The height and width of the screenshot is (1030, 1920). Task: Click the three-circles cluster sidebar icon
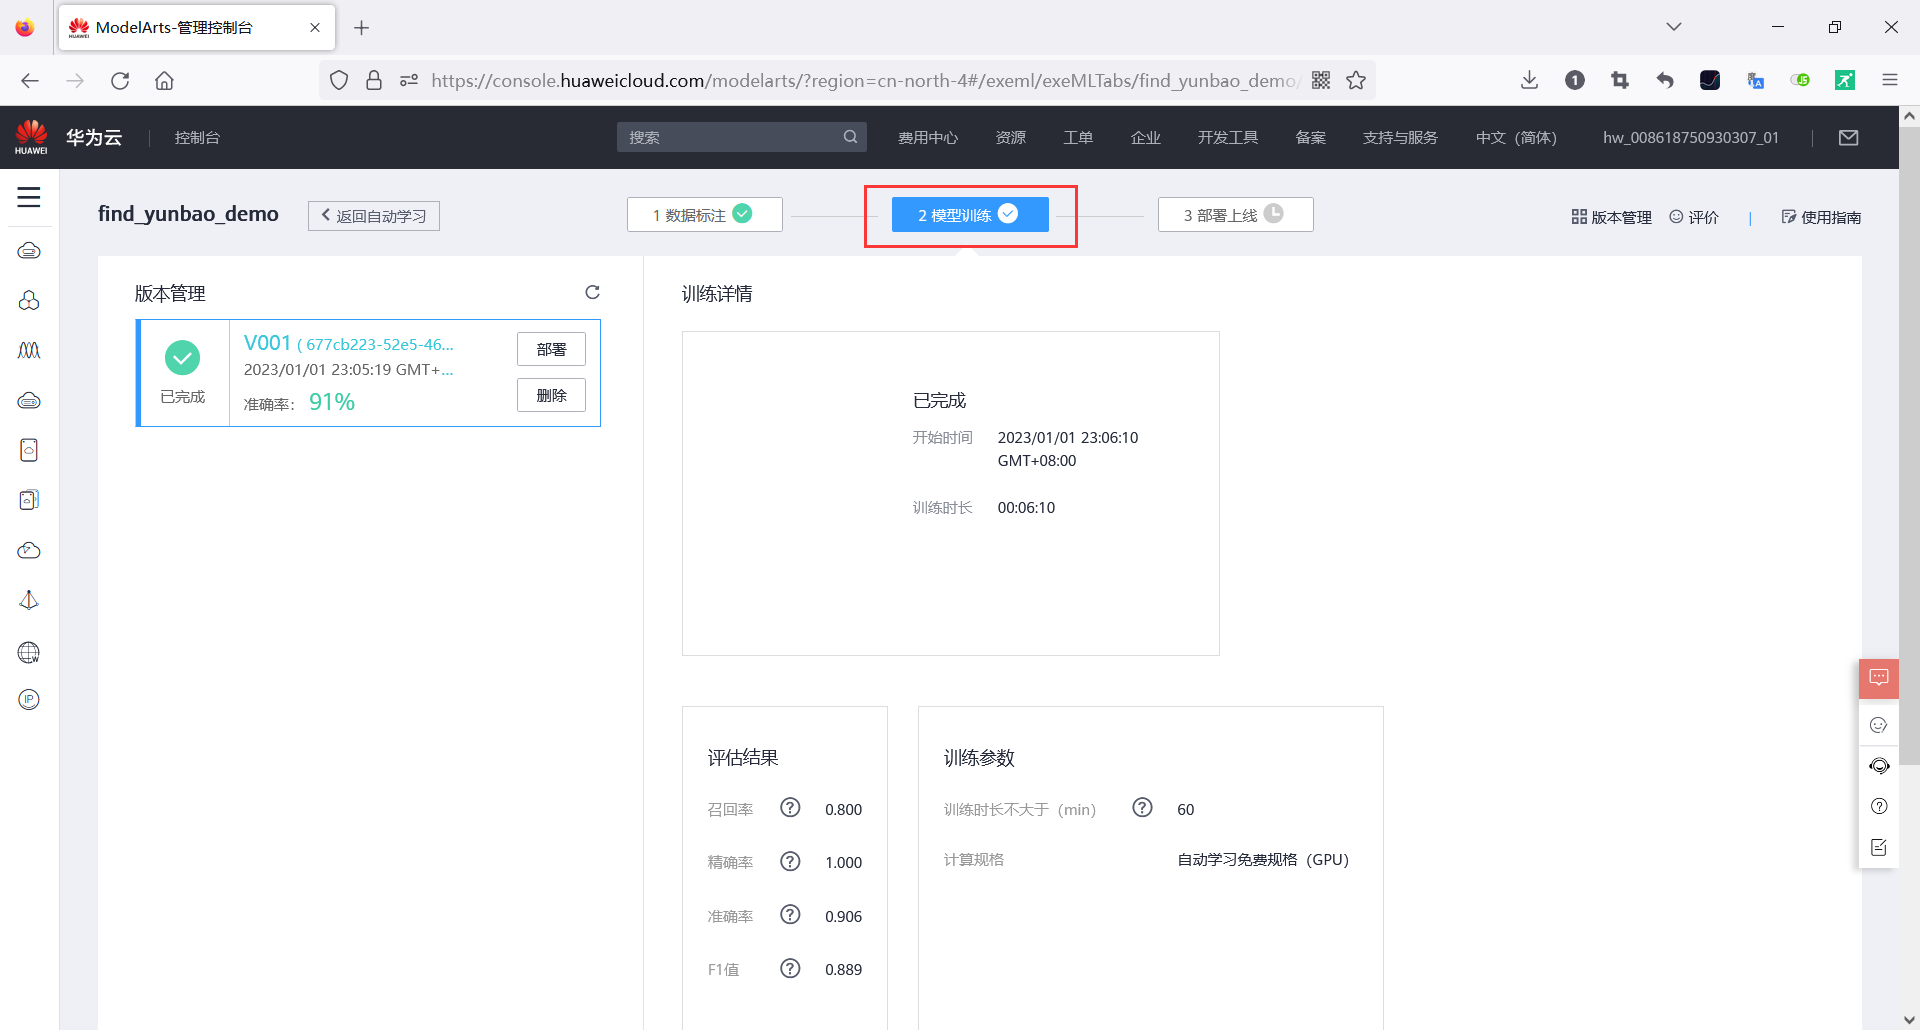[x=29, y=300]
